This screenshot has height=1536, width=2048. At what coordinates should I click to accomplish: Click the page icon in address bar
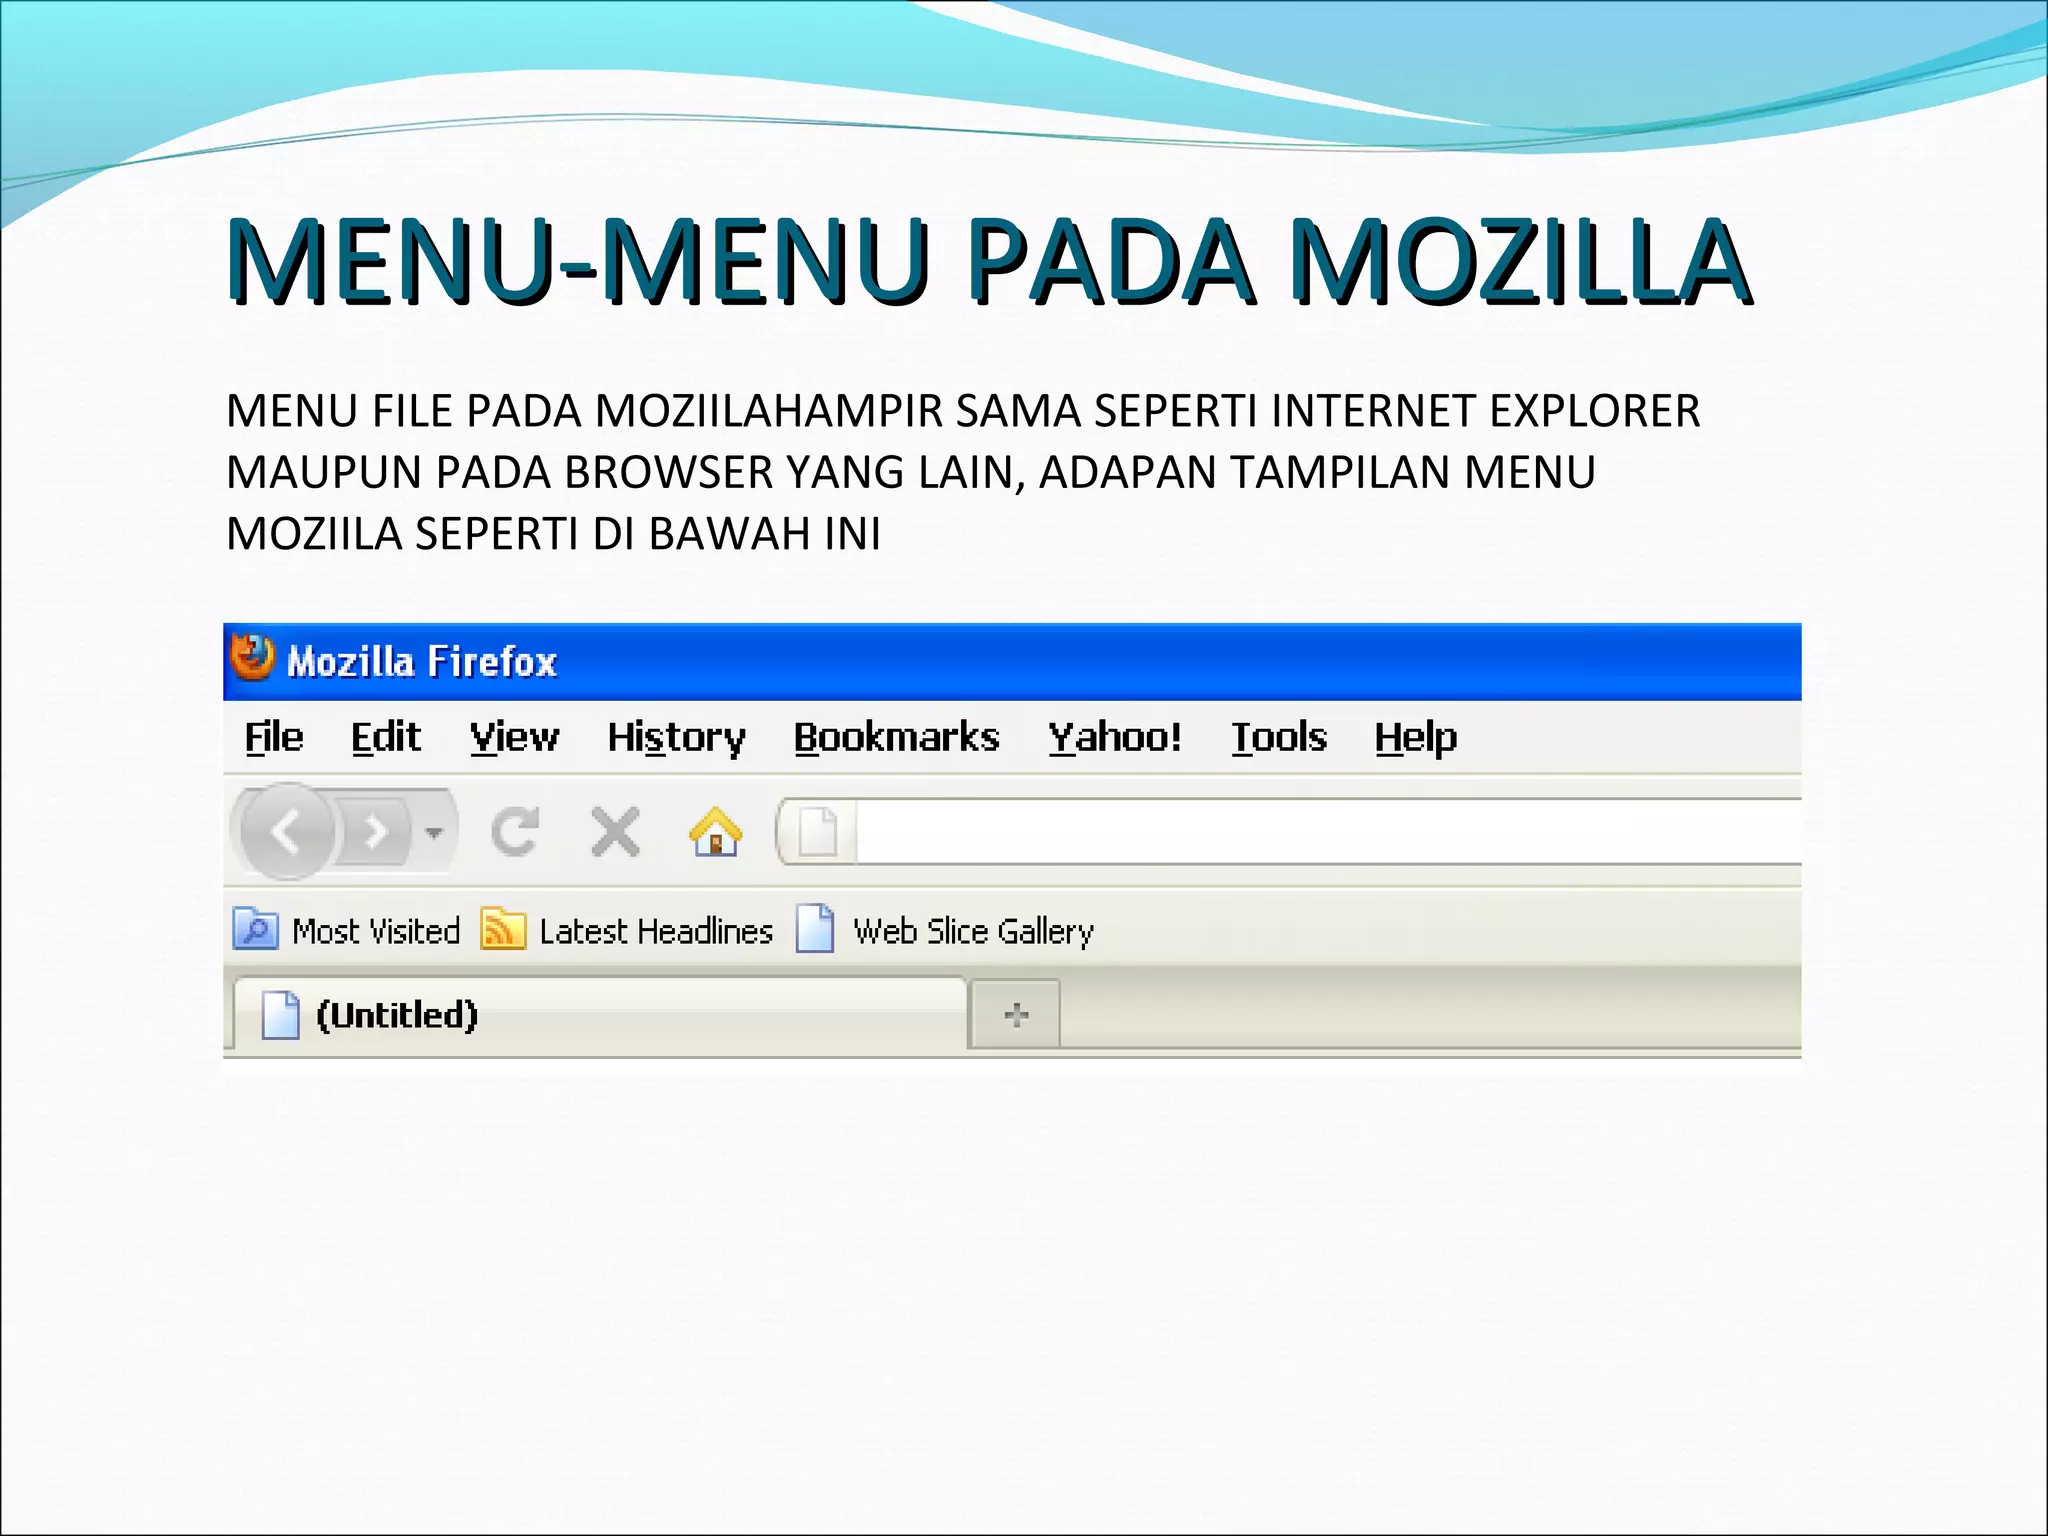click(x=818, y=831)
